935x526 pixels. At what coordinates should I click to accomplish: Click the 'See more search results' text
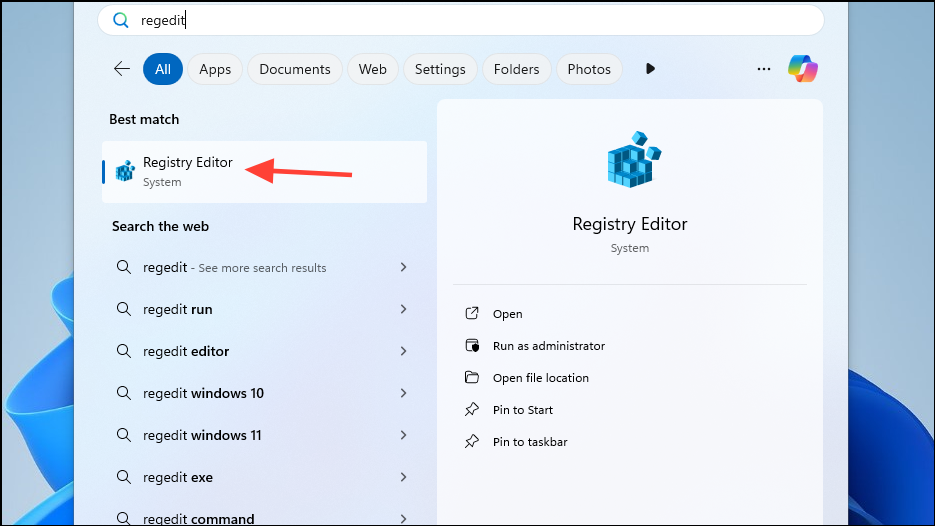(262, 268)
